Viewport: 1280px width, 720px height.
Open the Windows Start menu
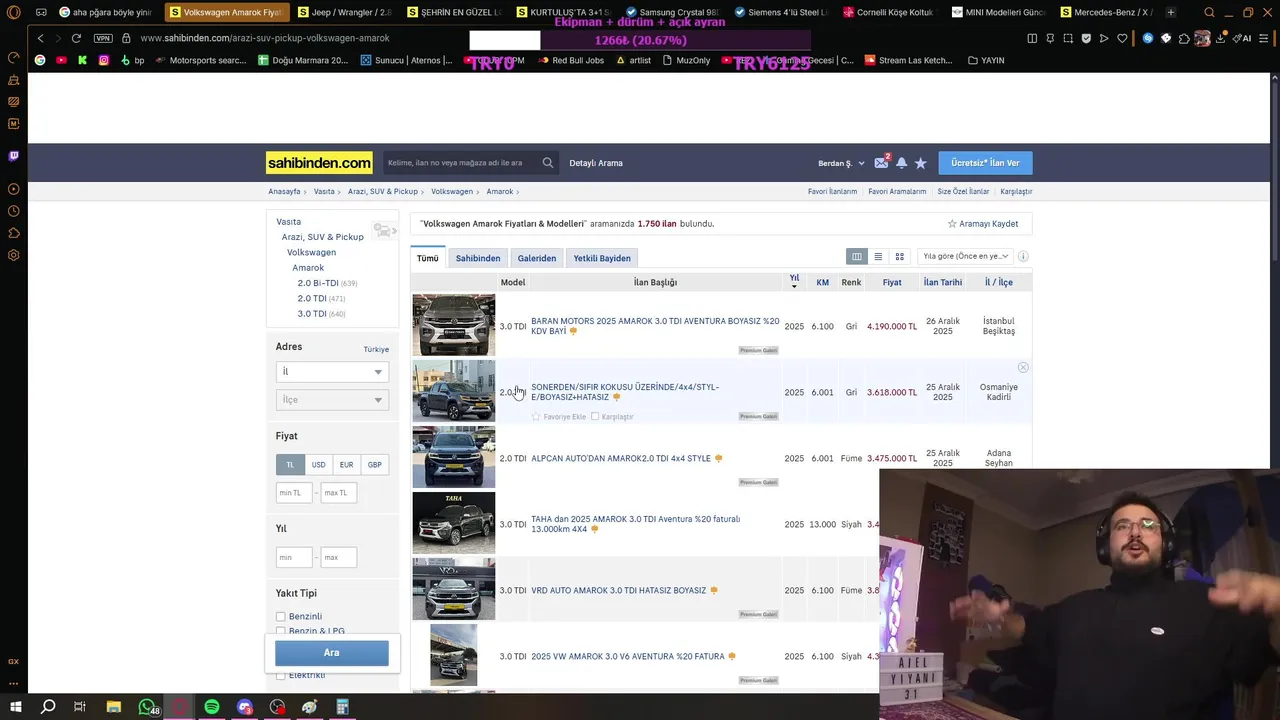(16, 707)
